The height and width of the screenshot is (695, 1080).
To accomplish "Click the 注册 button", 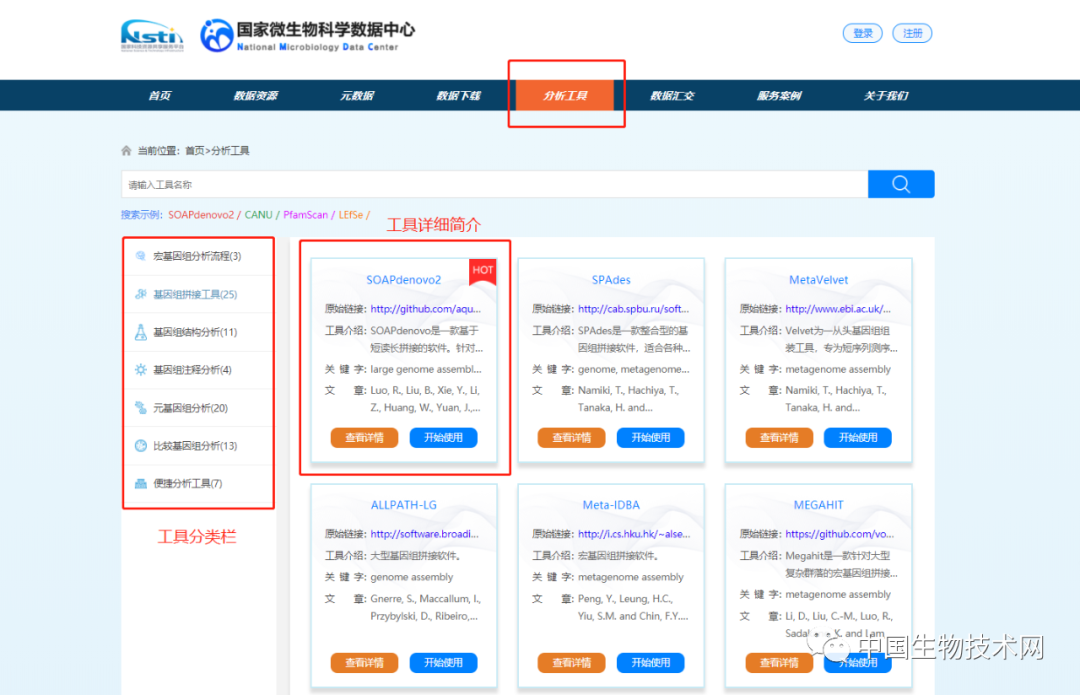I will 912,33.
